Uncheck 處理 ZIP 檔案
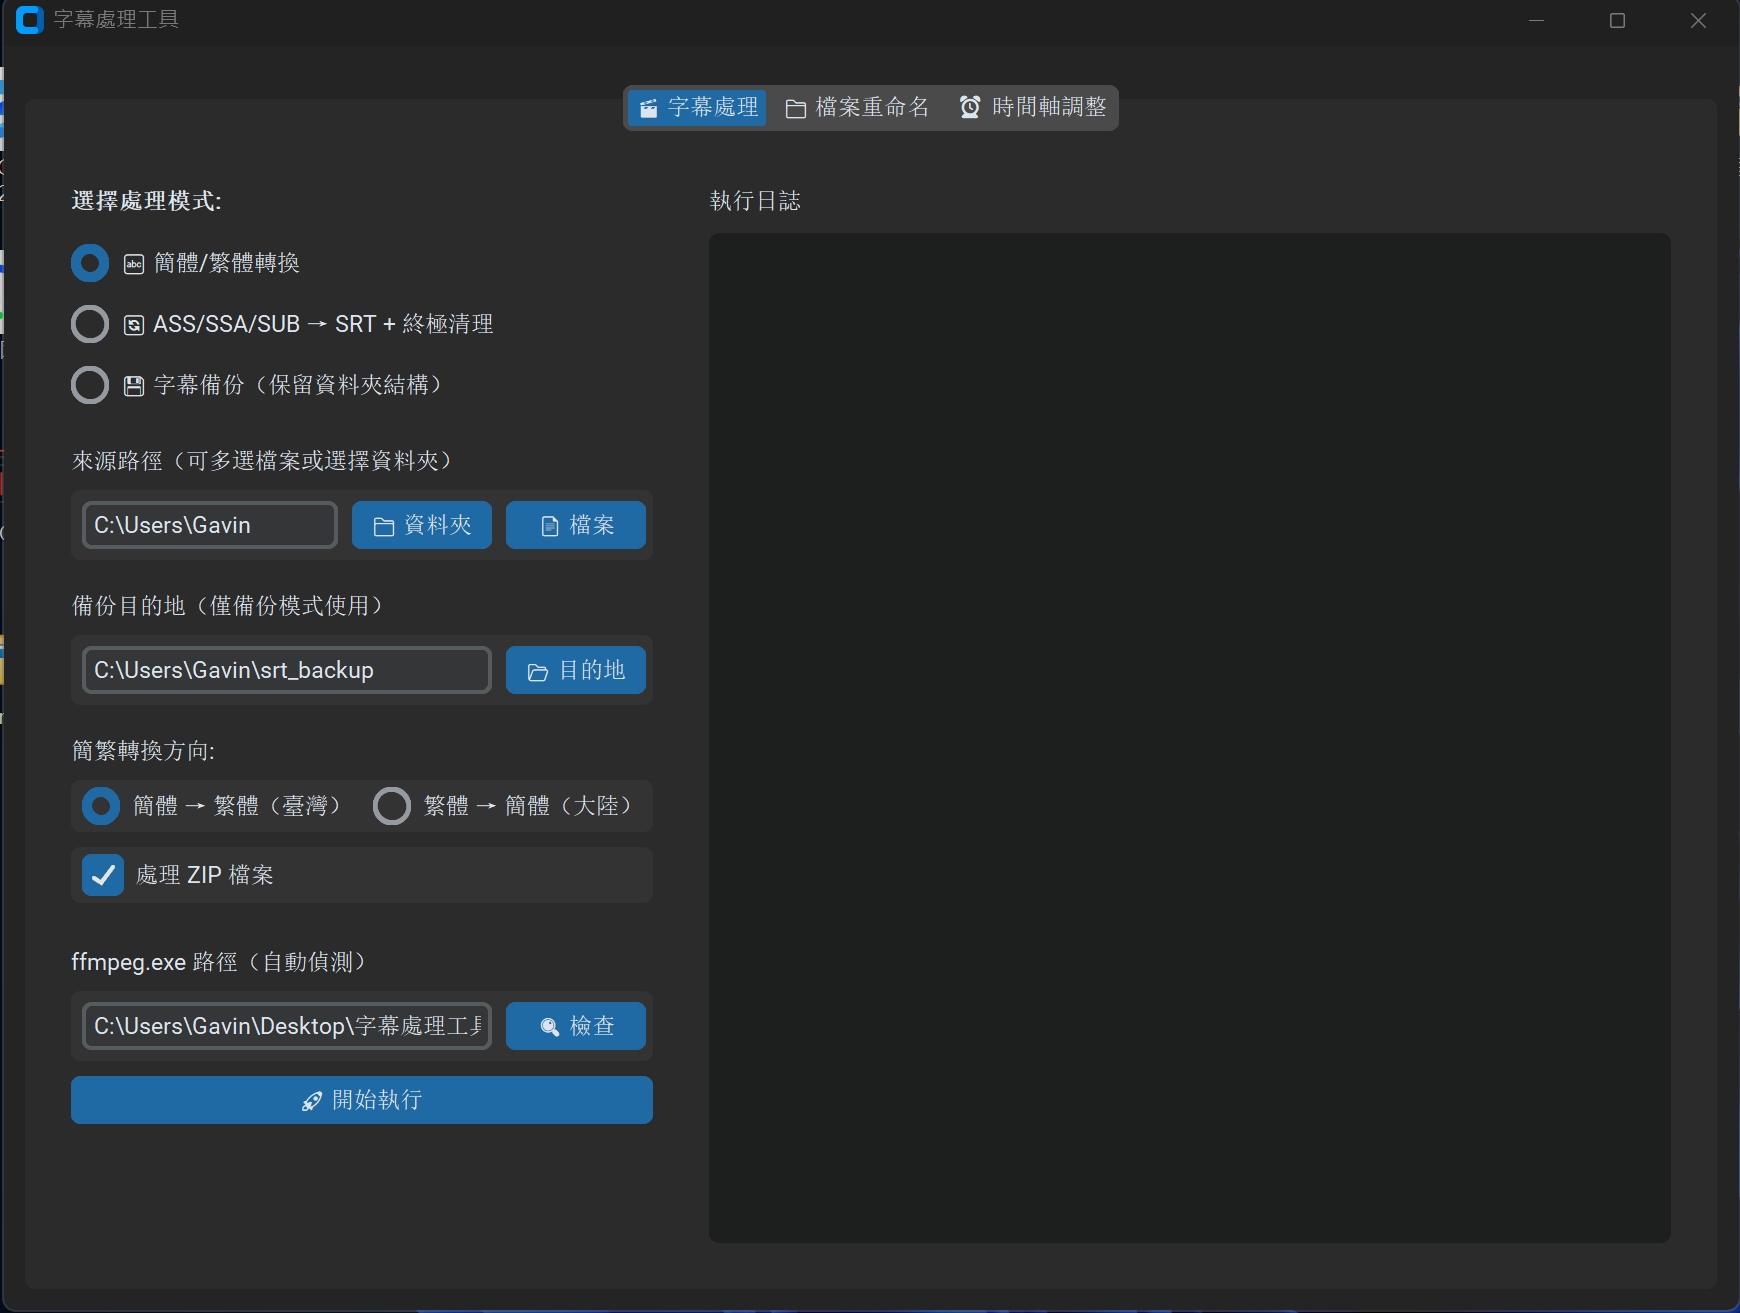The image size is (1740, 1313). click(103, 875)
